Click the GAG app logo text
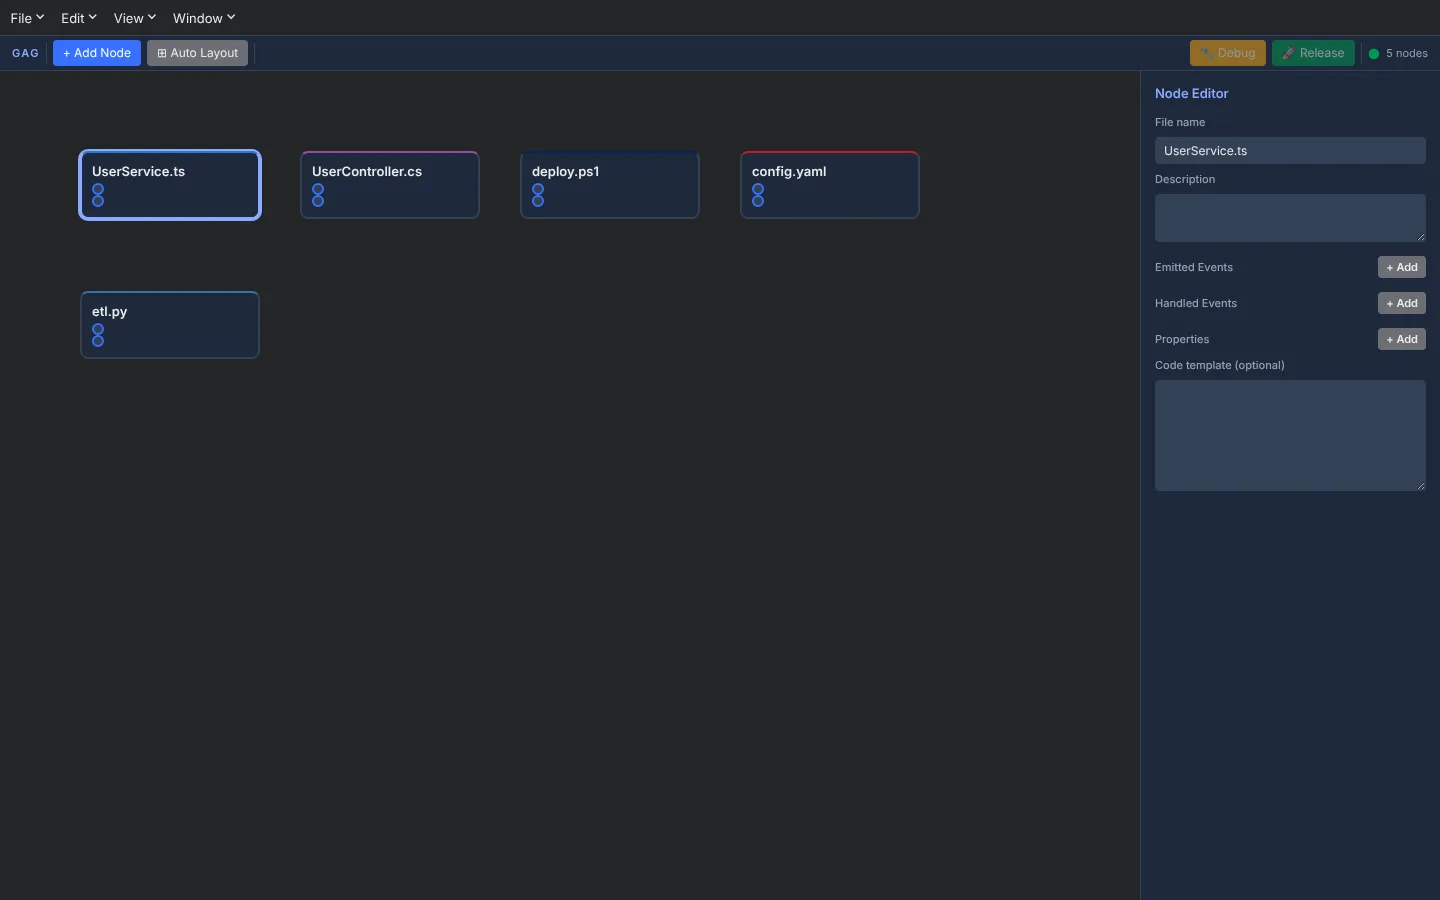The image size is (1440, 900). click(x=25, y=53)
